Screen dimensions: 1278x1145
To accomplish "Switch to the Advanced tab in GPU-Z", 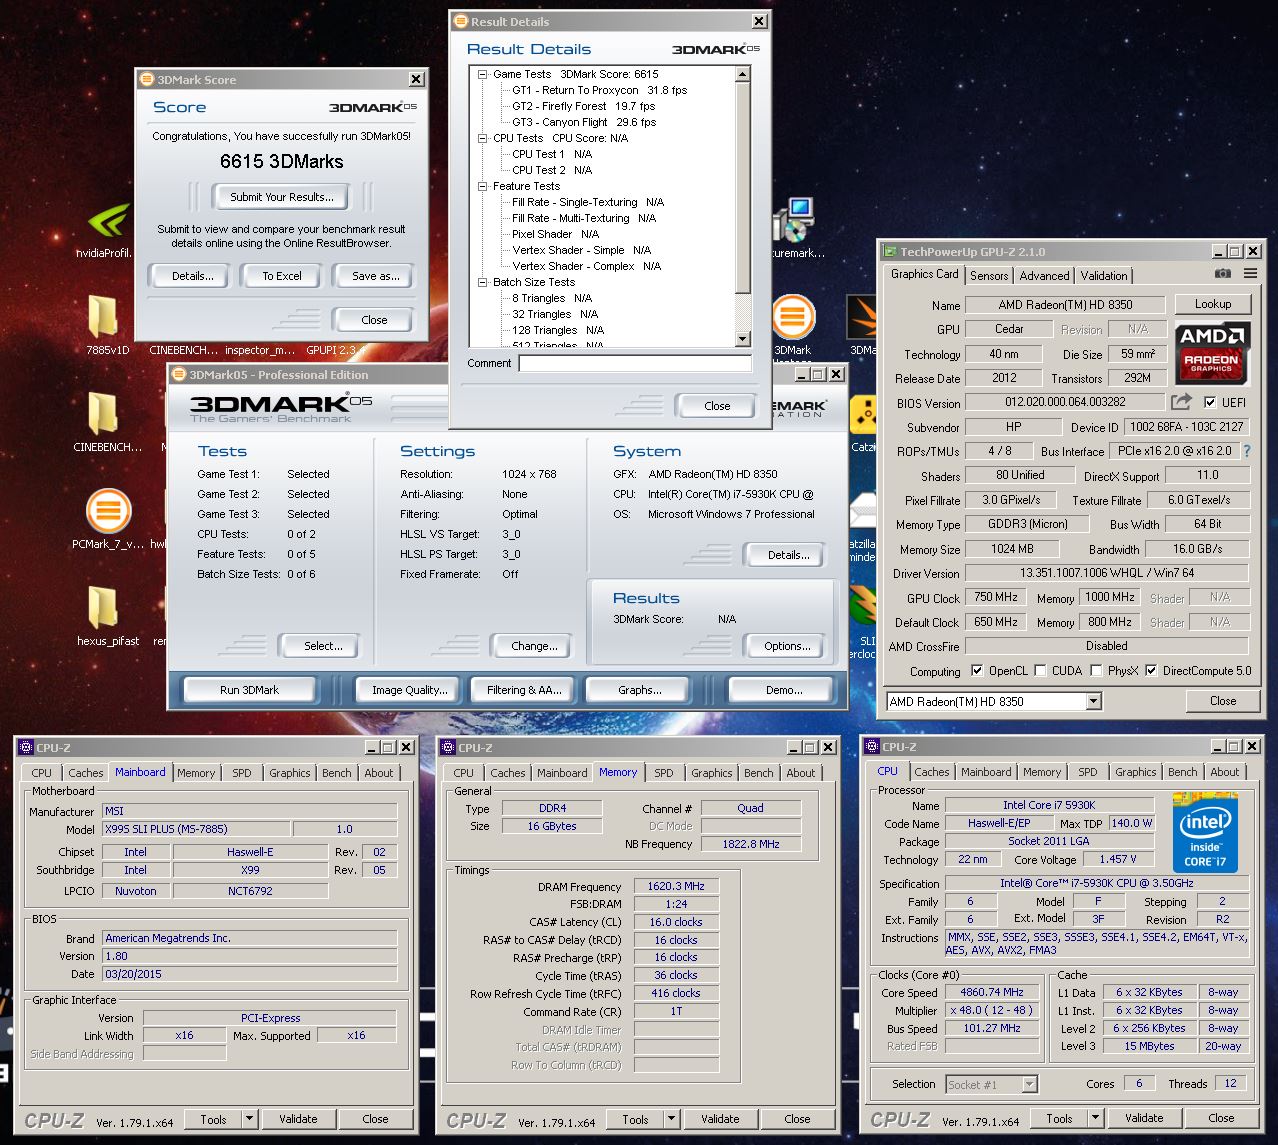I will pyautogui.click(x=1045, y=275).
